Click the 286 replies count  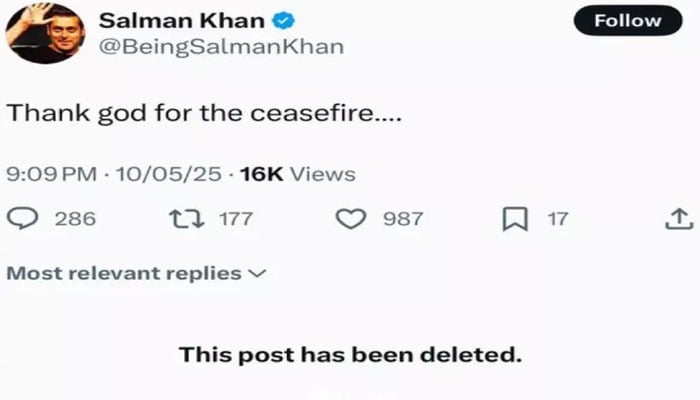[75, 218]
